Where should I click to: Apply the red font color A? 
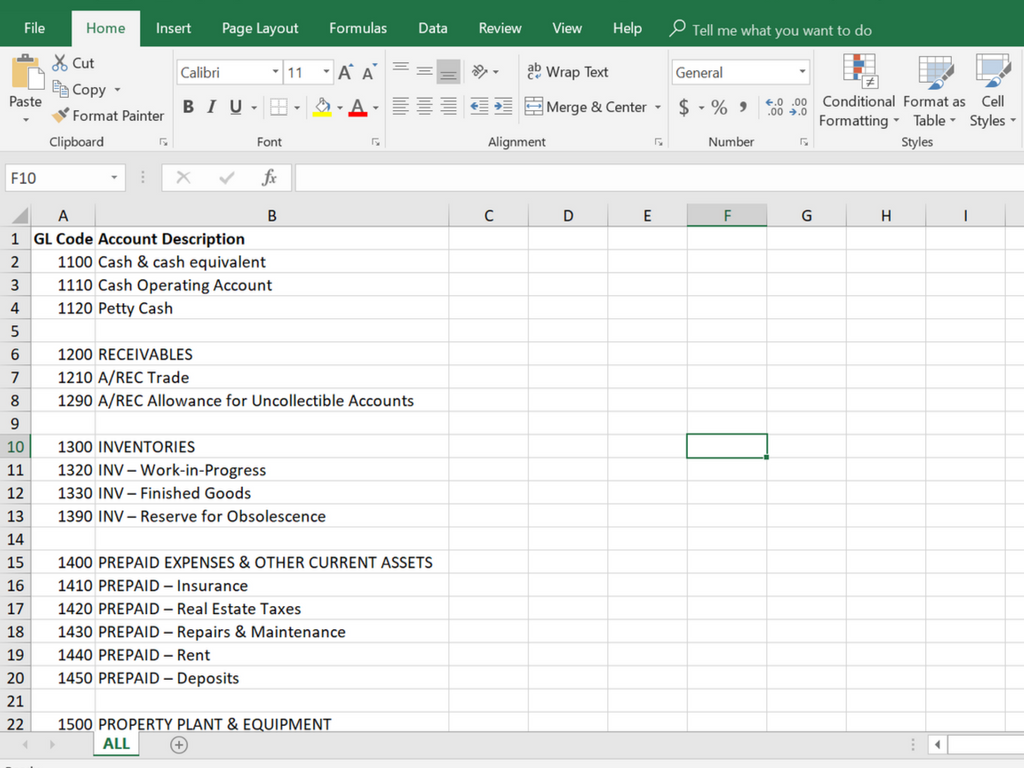coord(357,106)
